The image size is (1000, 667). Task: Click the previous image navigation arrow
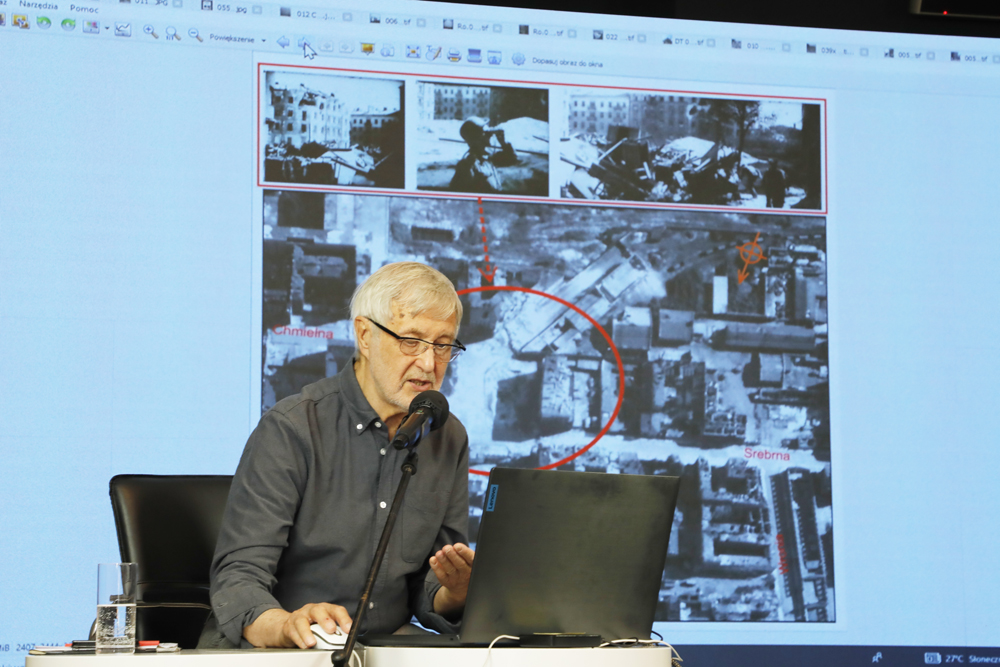[281, 43]
